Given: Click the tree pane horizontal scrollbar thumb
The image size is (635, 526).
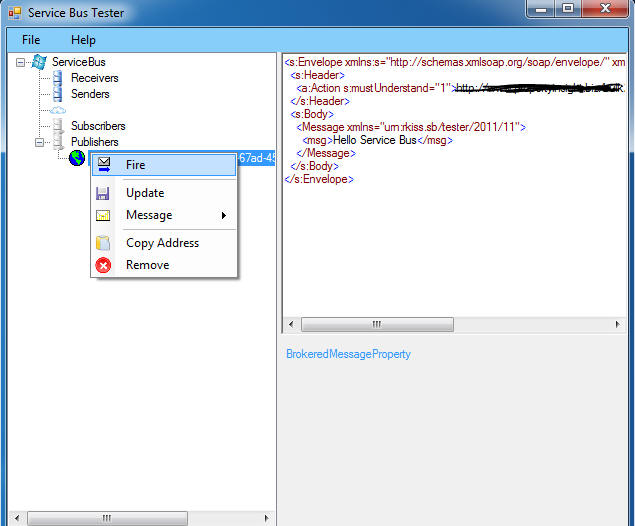Looking at the screenshot, I should (107, 518).
